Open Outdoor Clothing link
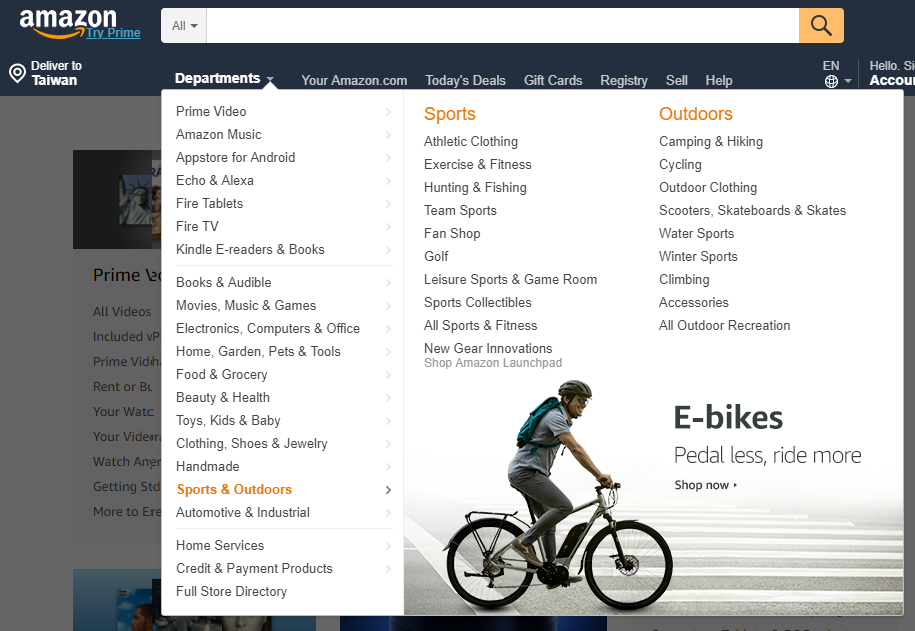This screenshot has height=631, width=915. coord(708,187)
